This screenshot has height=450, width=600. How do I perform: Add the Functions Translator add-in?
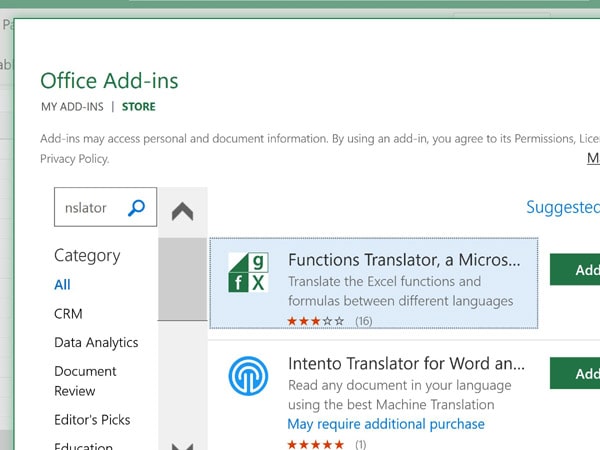pos(575,270)
